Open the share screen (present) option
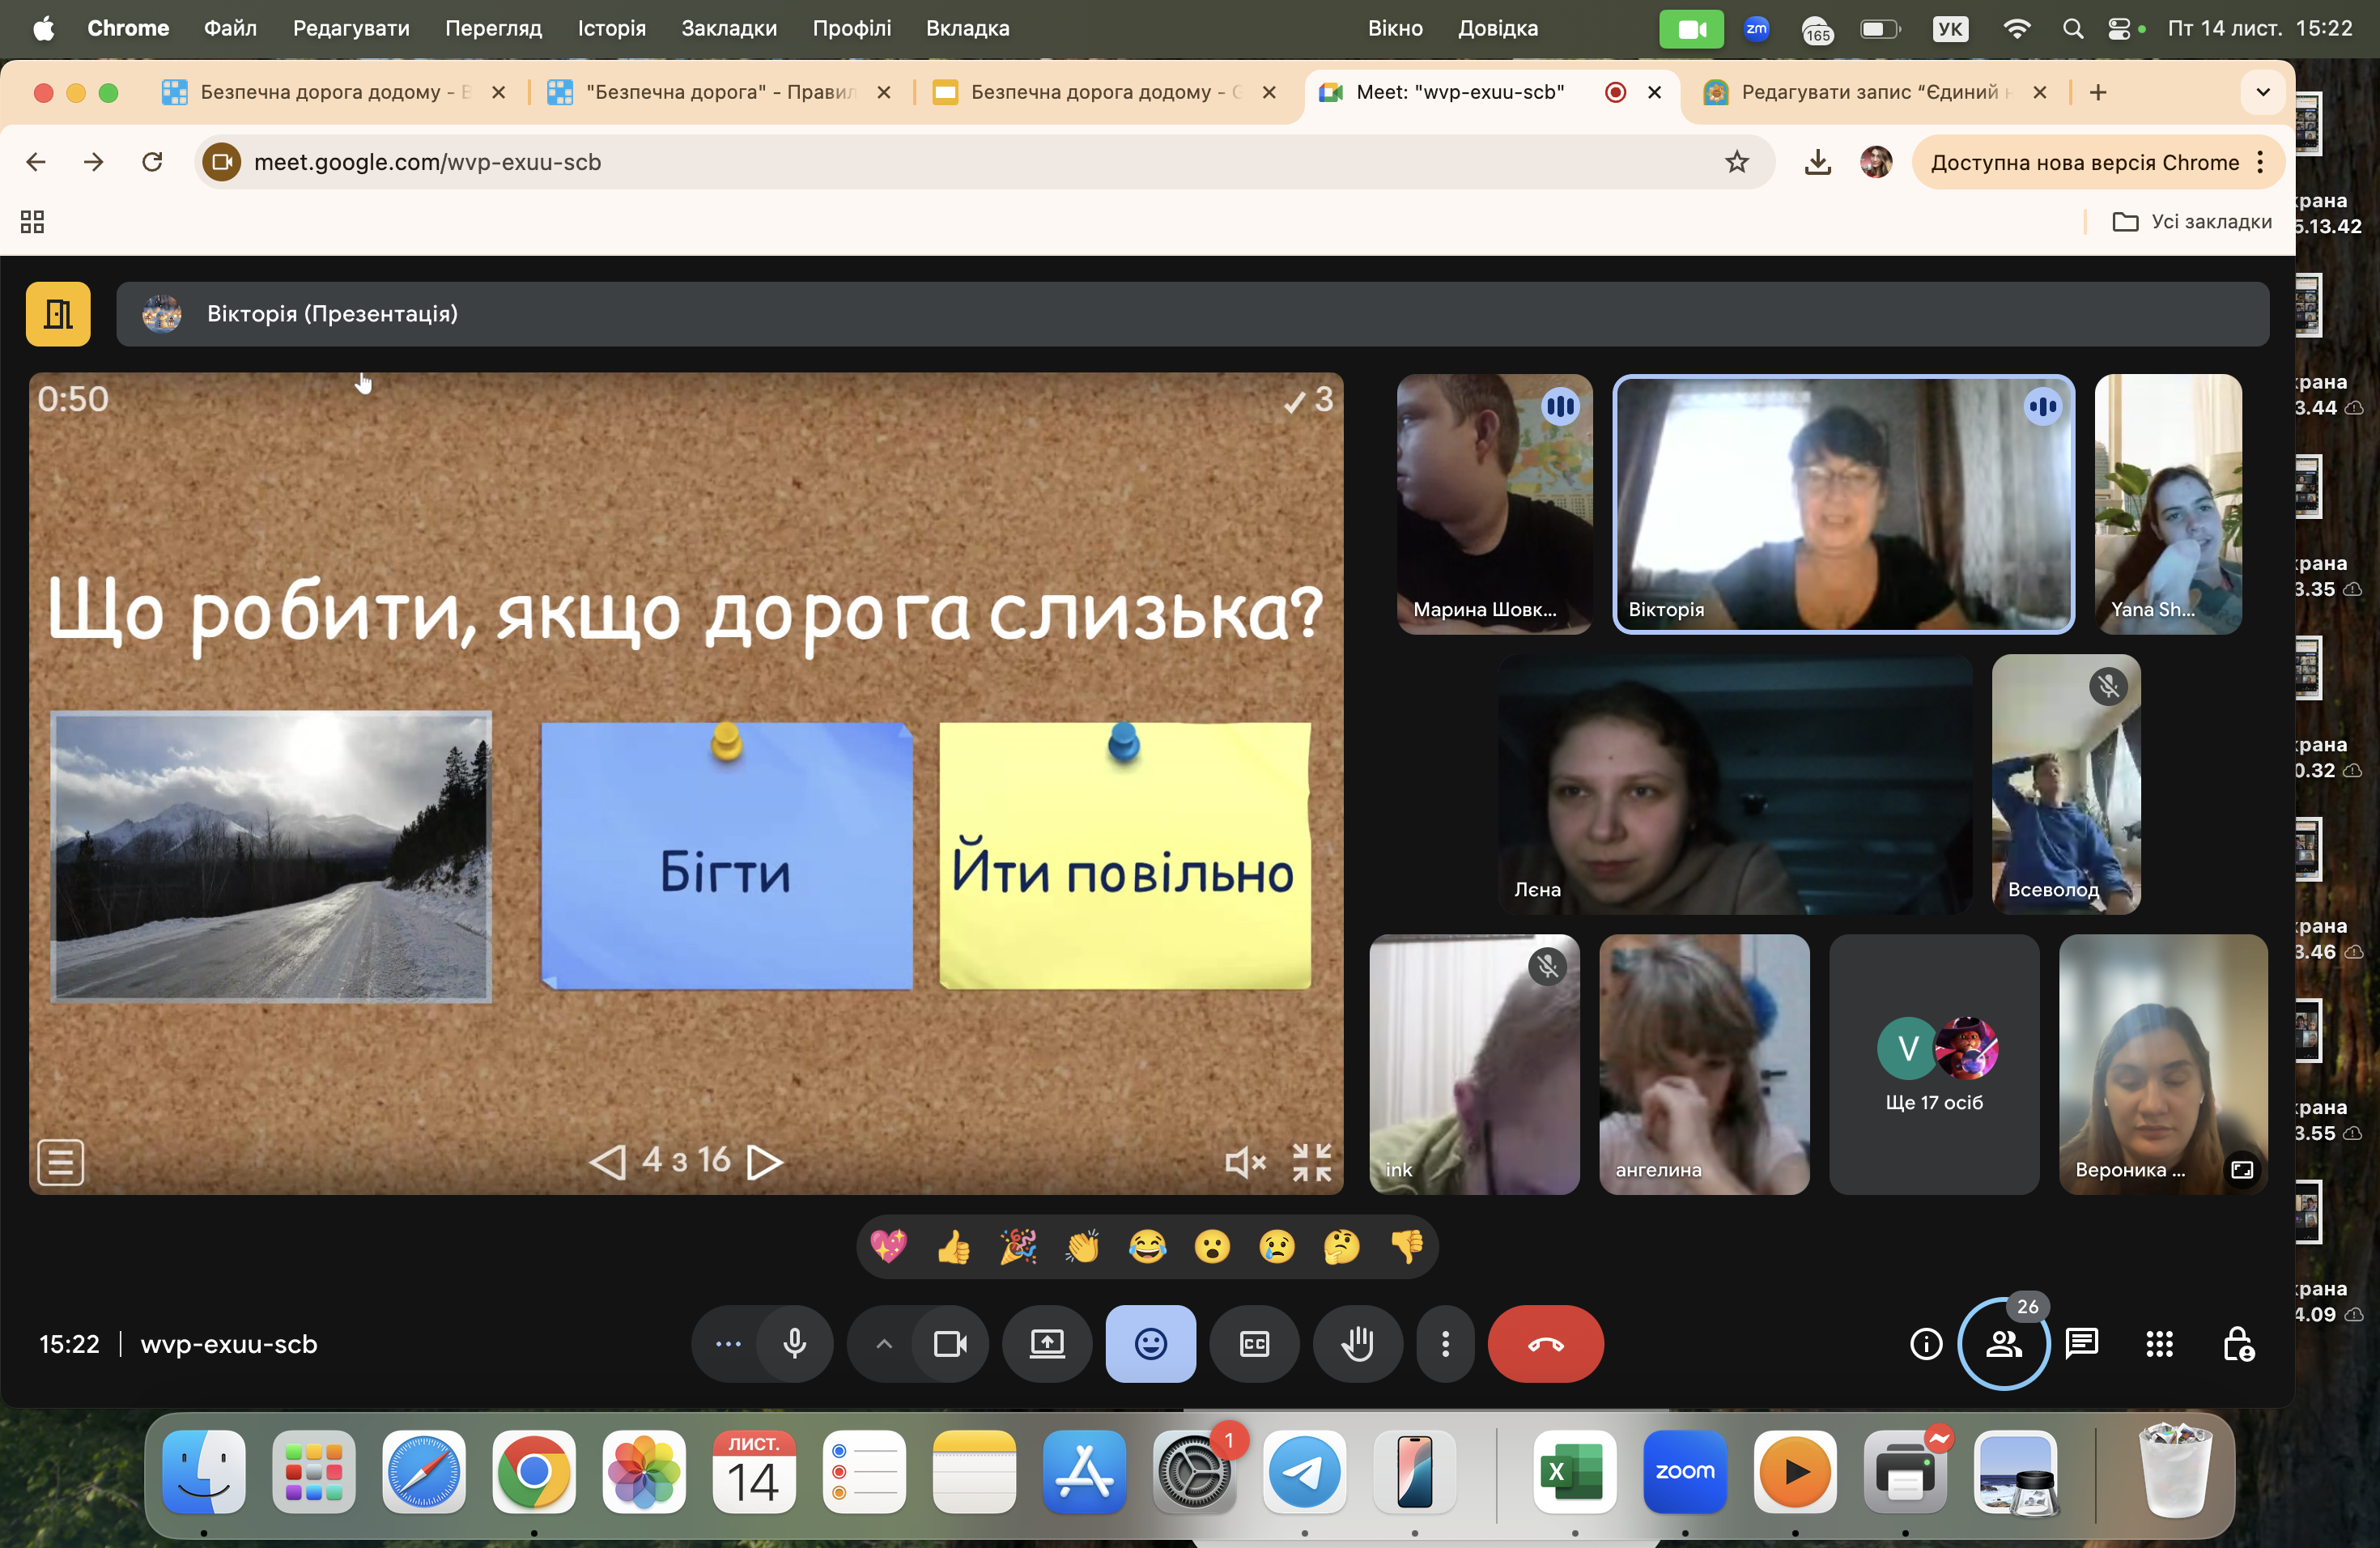 [1047, 1344]
